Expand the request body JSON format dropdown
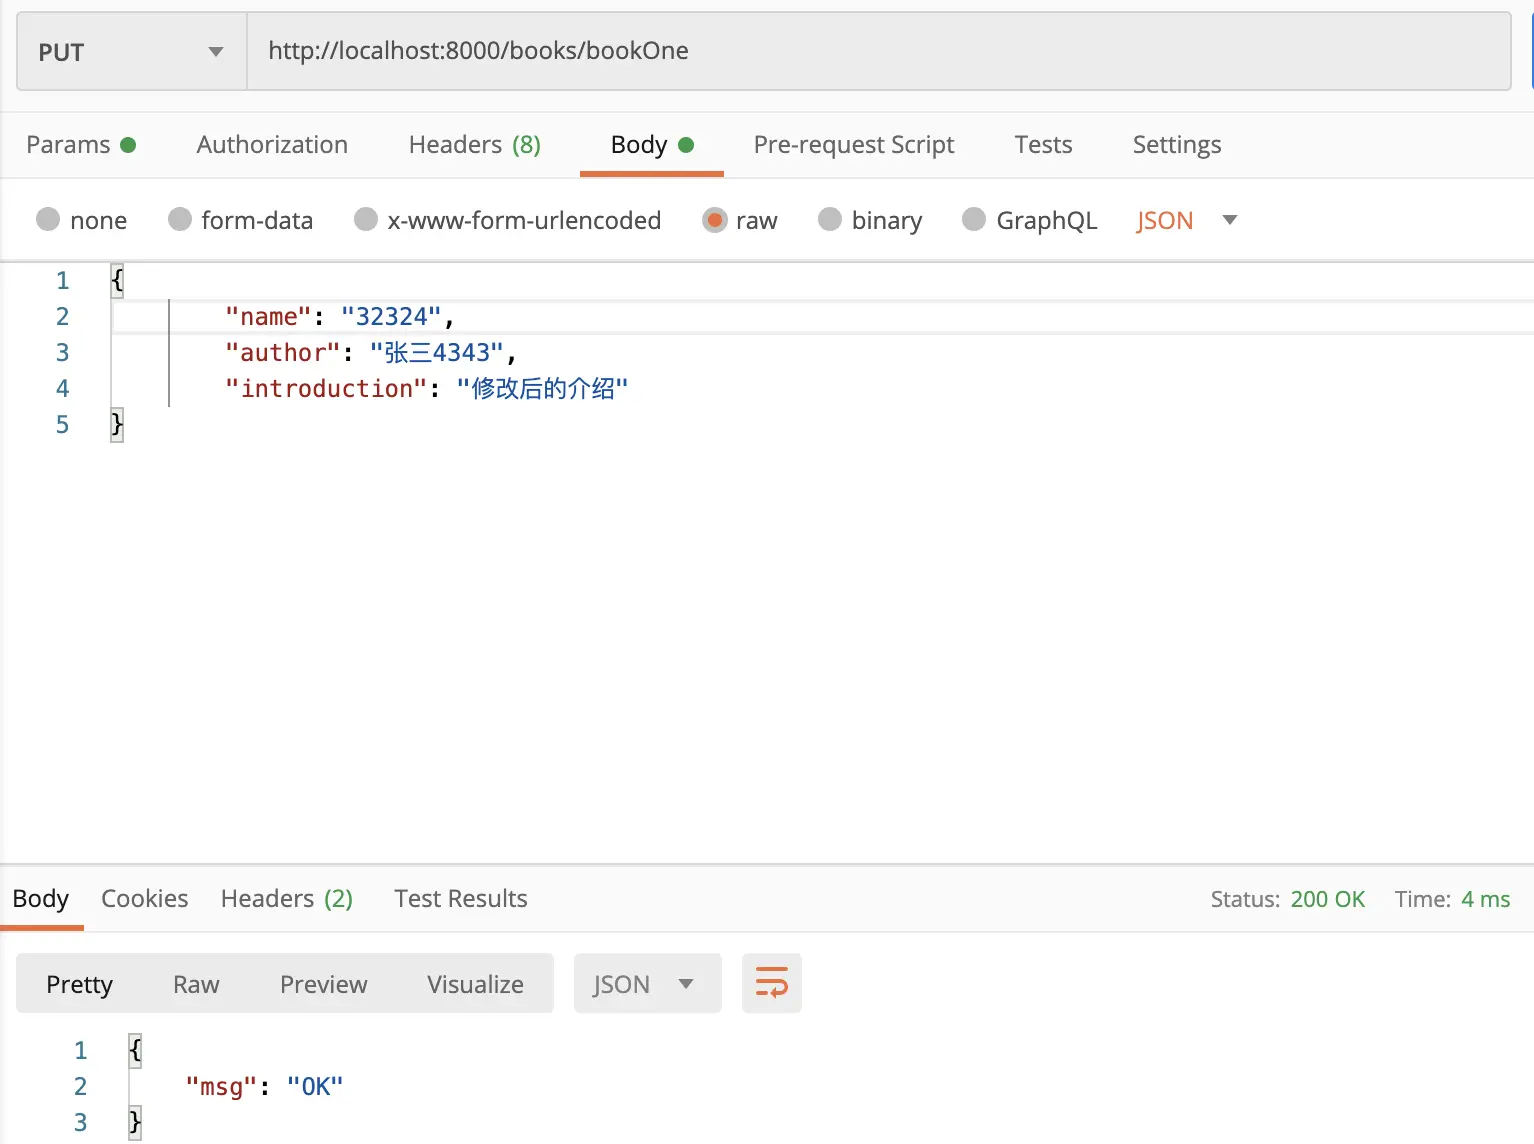The image size is (1534, 1144). pyautogui.click(x=1186, y=220)
